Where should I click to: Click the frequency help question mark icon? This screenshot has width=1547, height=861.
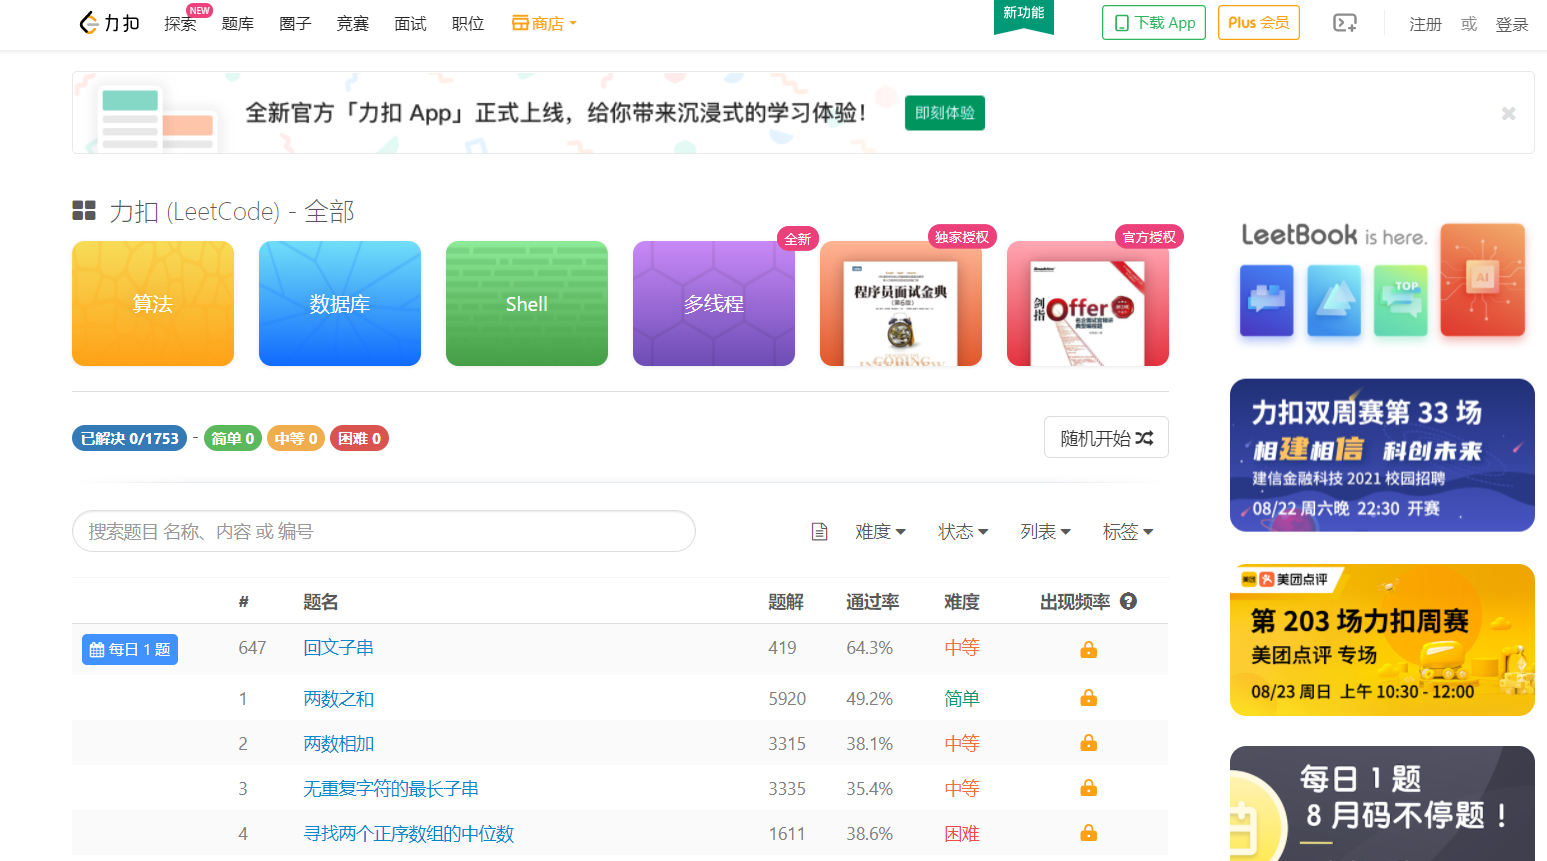[1129, 601]
